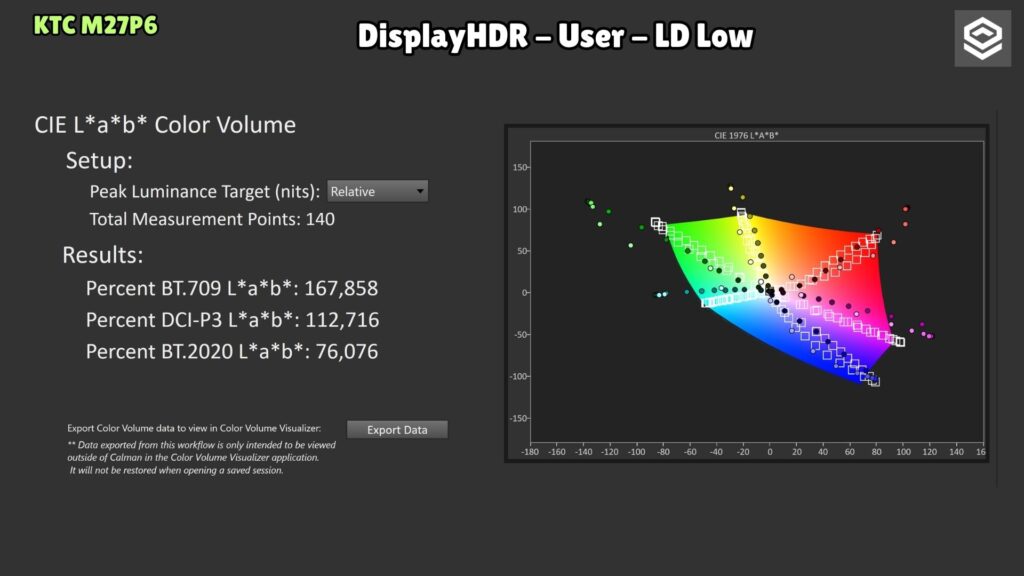The width and height of the screenshot is (1024, 576).
Task: Select the 'Percent BT.709 L*a*b*: 167,858' result
Action: click(232, 288)
